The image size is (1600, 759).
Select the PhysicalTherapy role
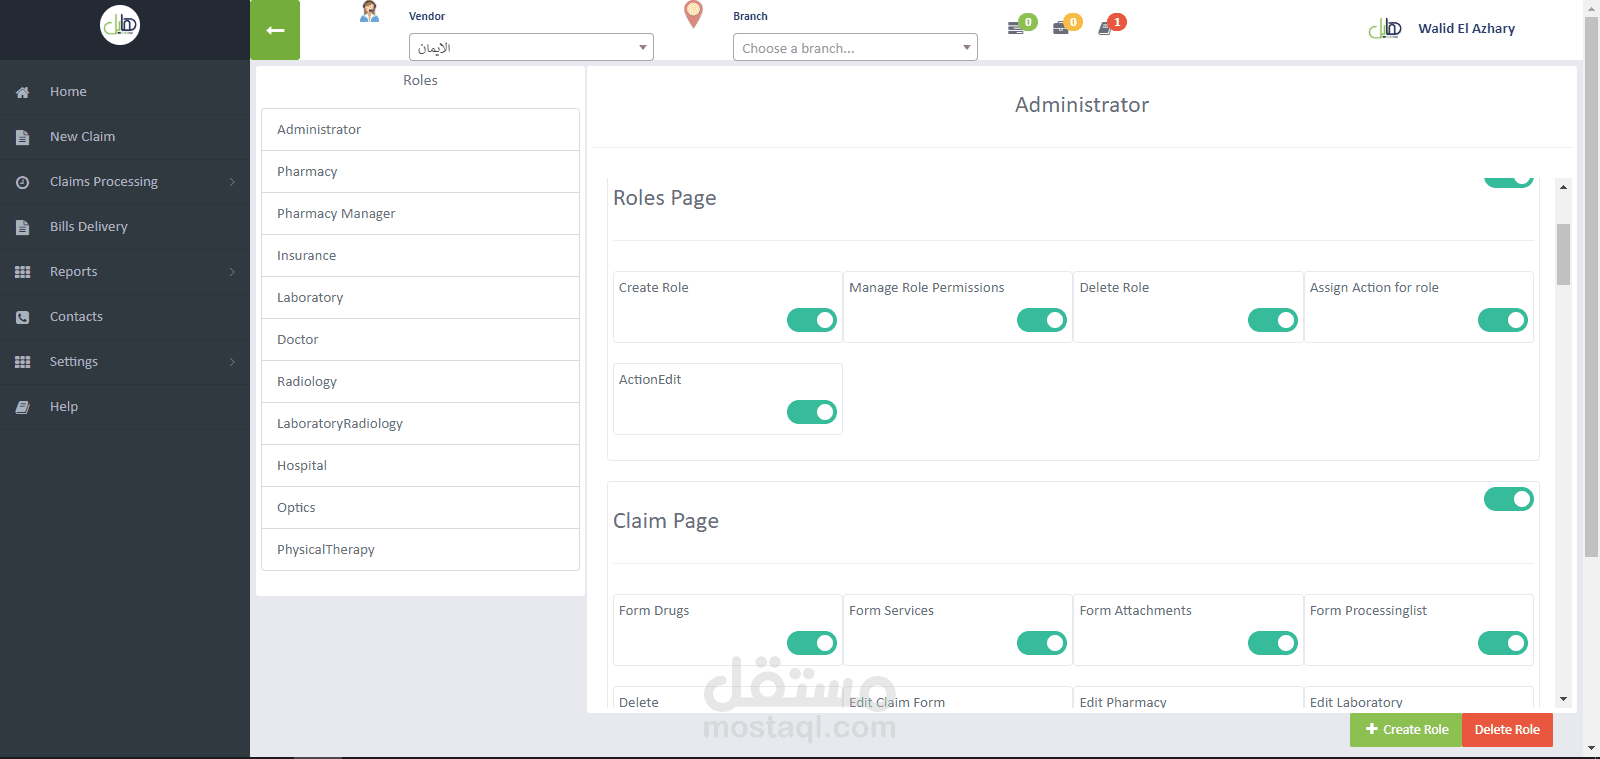(x=420, y=550)
